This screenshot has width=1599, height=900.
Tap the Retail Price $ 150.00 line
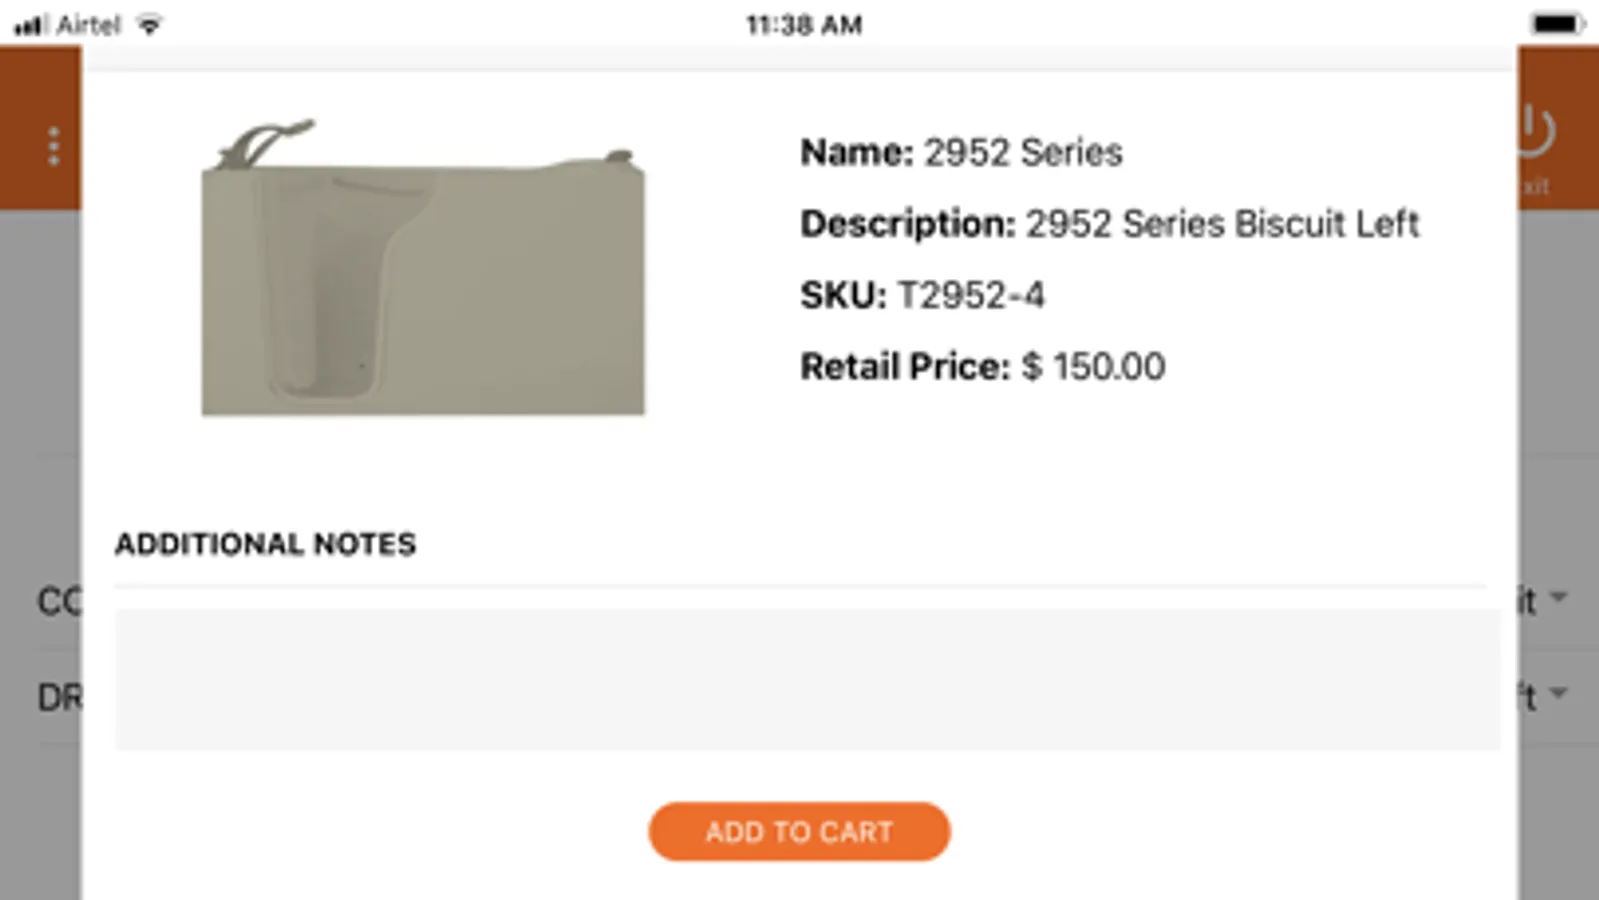pyautogui.click(x=982, y=367)
